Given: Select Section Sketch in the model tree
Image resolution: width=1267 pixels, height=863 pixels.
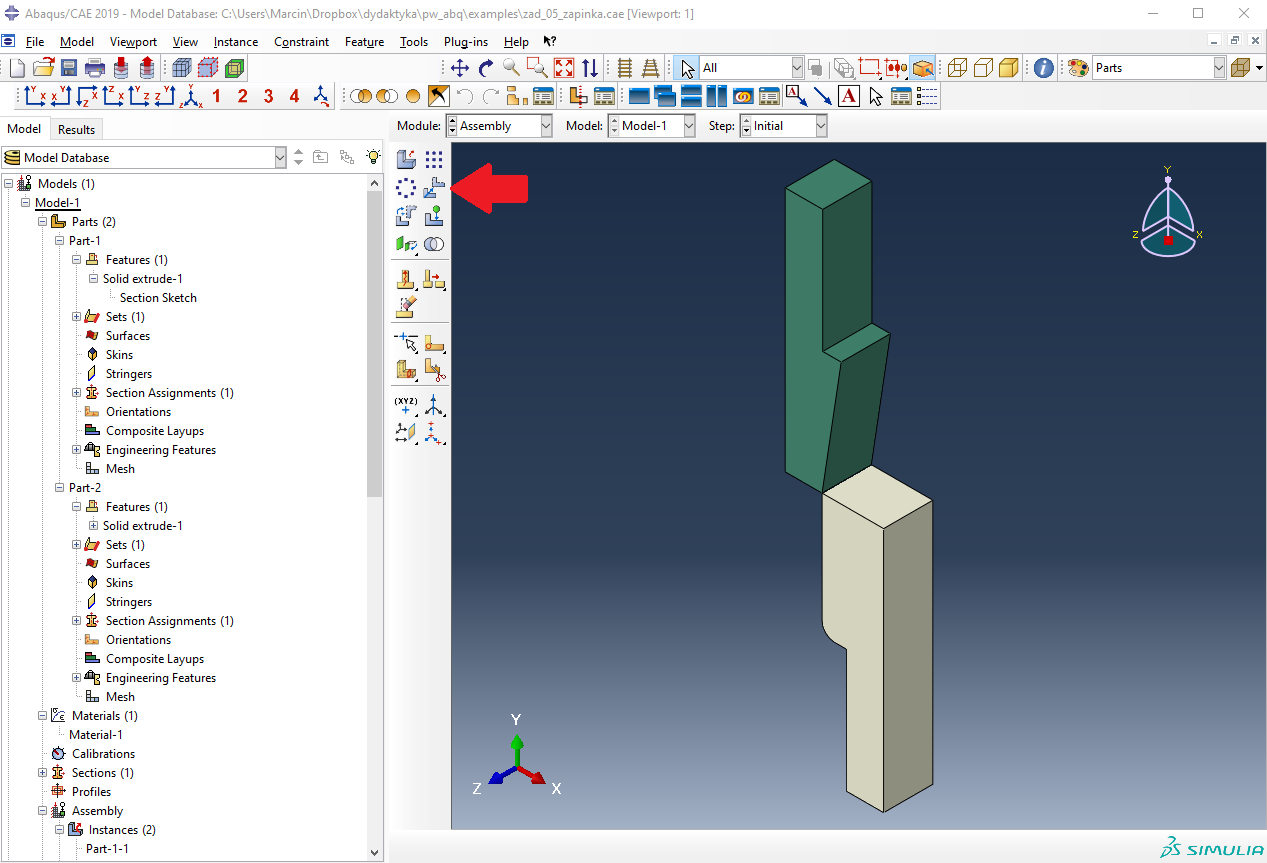Looking at the screenshot, I should click(158, 298).
